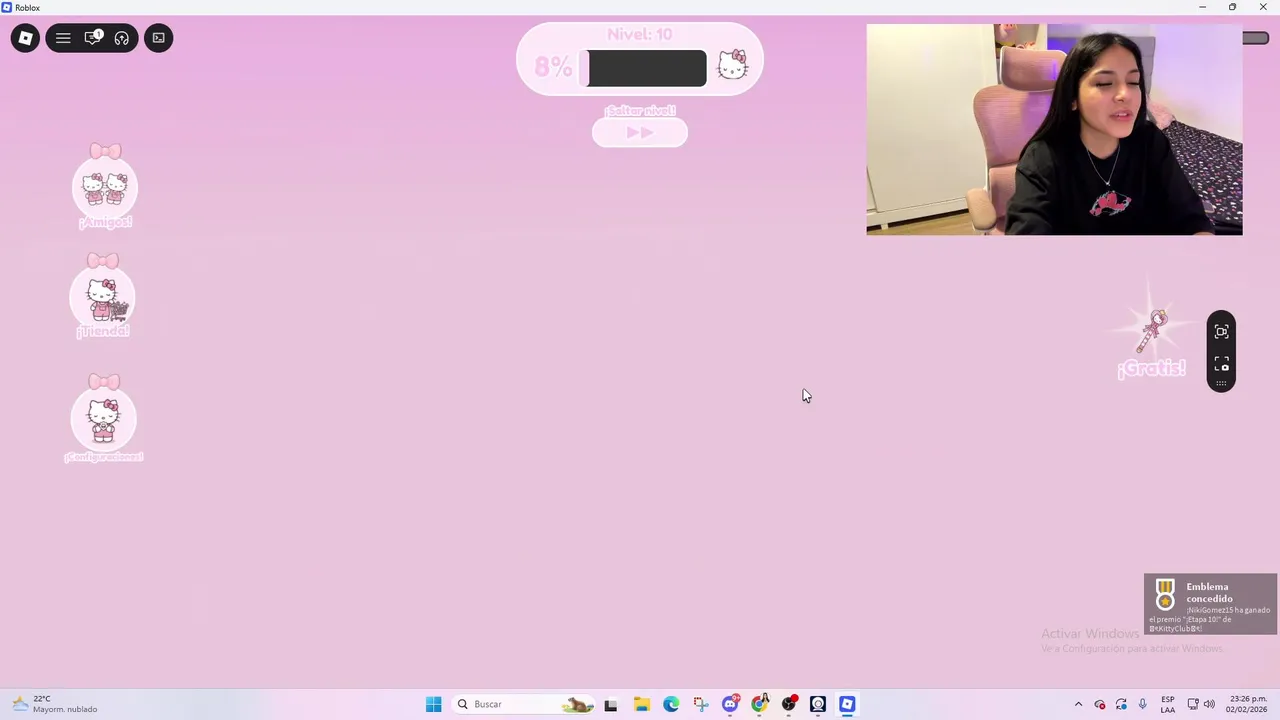This screenshot has height=720, width=1280.
Task: Click the tray sync arrows icon
Action: pyautogui.click(x=1121, y=704)
